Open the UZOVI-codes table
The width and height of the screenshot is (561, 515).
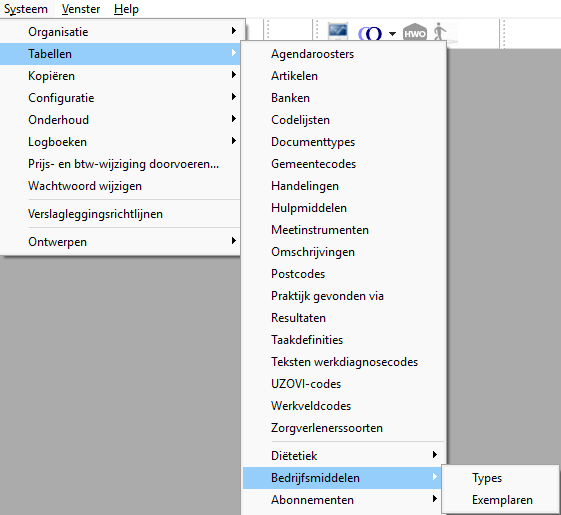343,384
